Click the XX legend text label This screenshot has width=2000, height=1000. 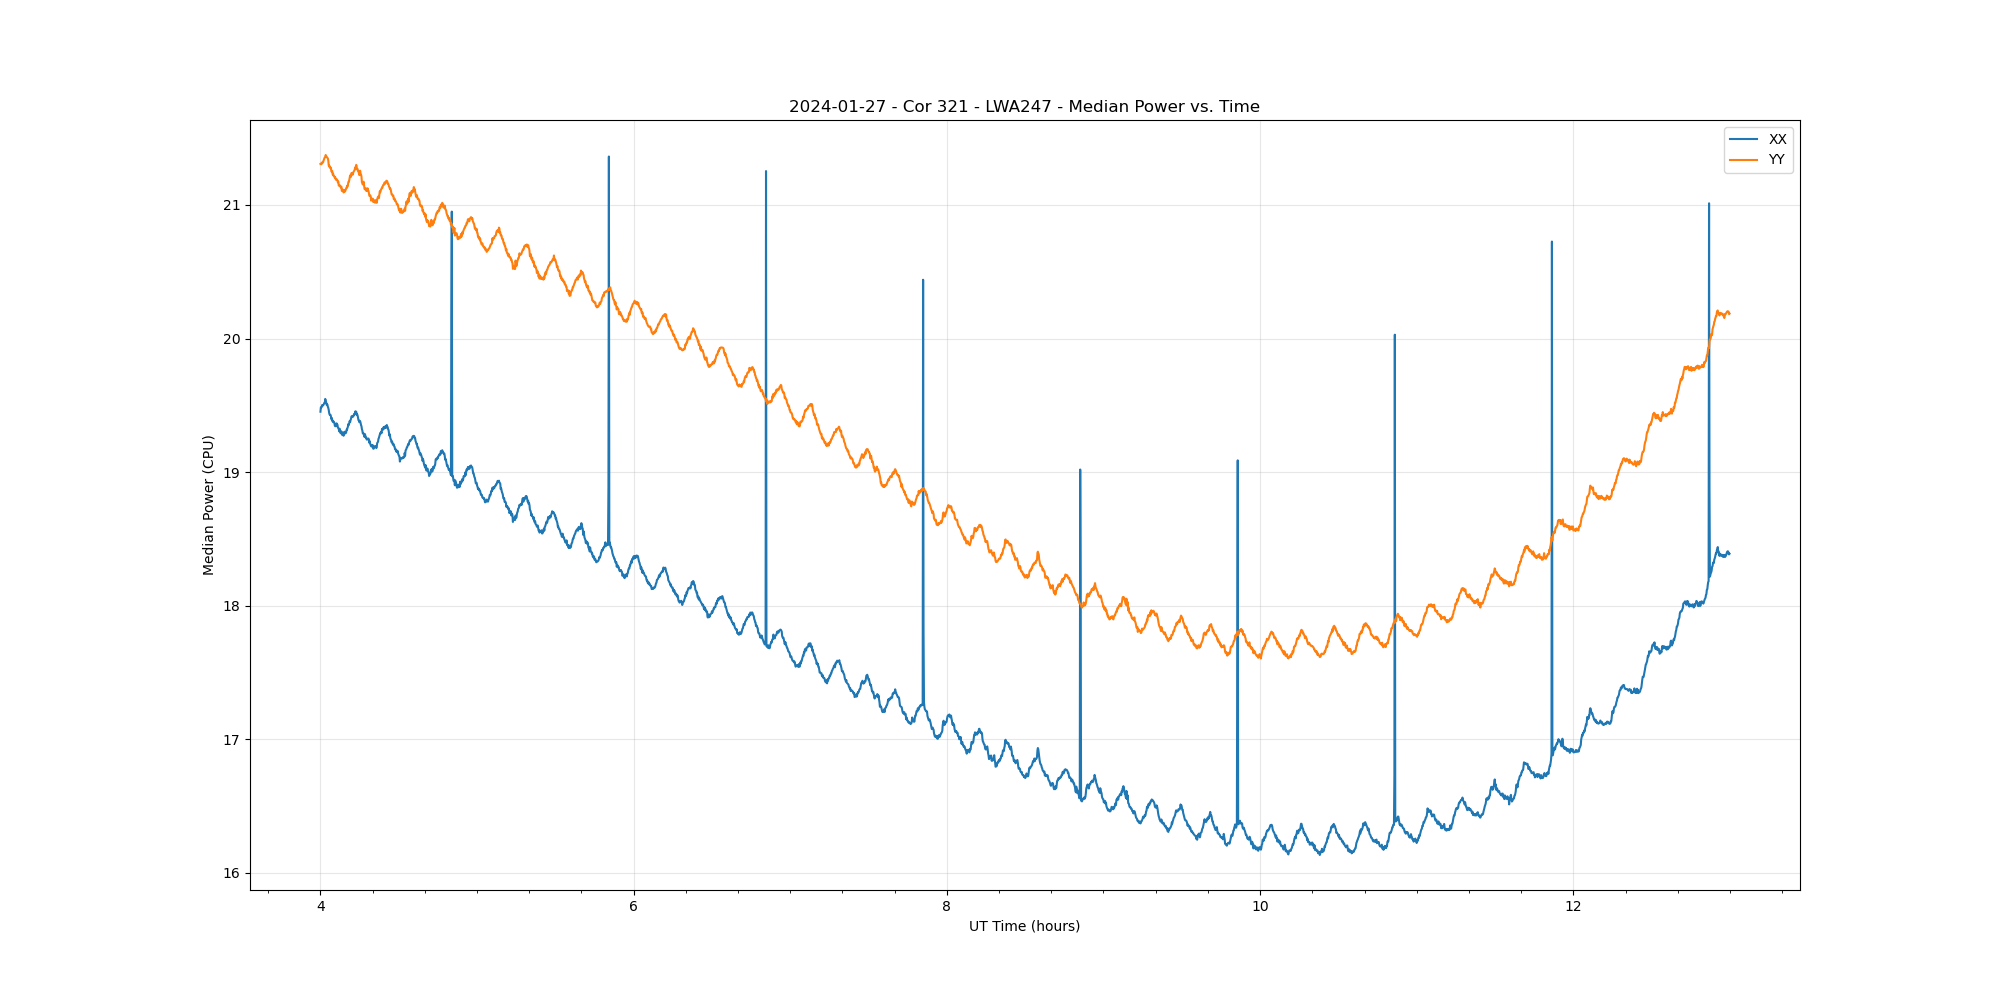(x=1777, y=139)
